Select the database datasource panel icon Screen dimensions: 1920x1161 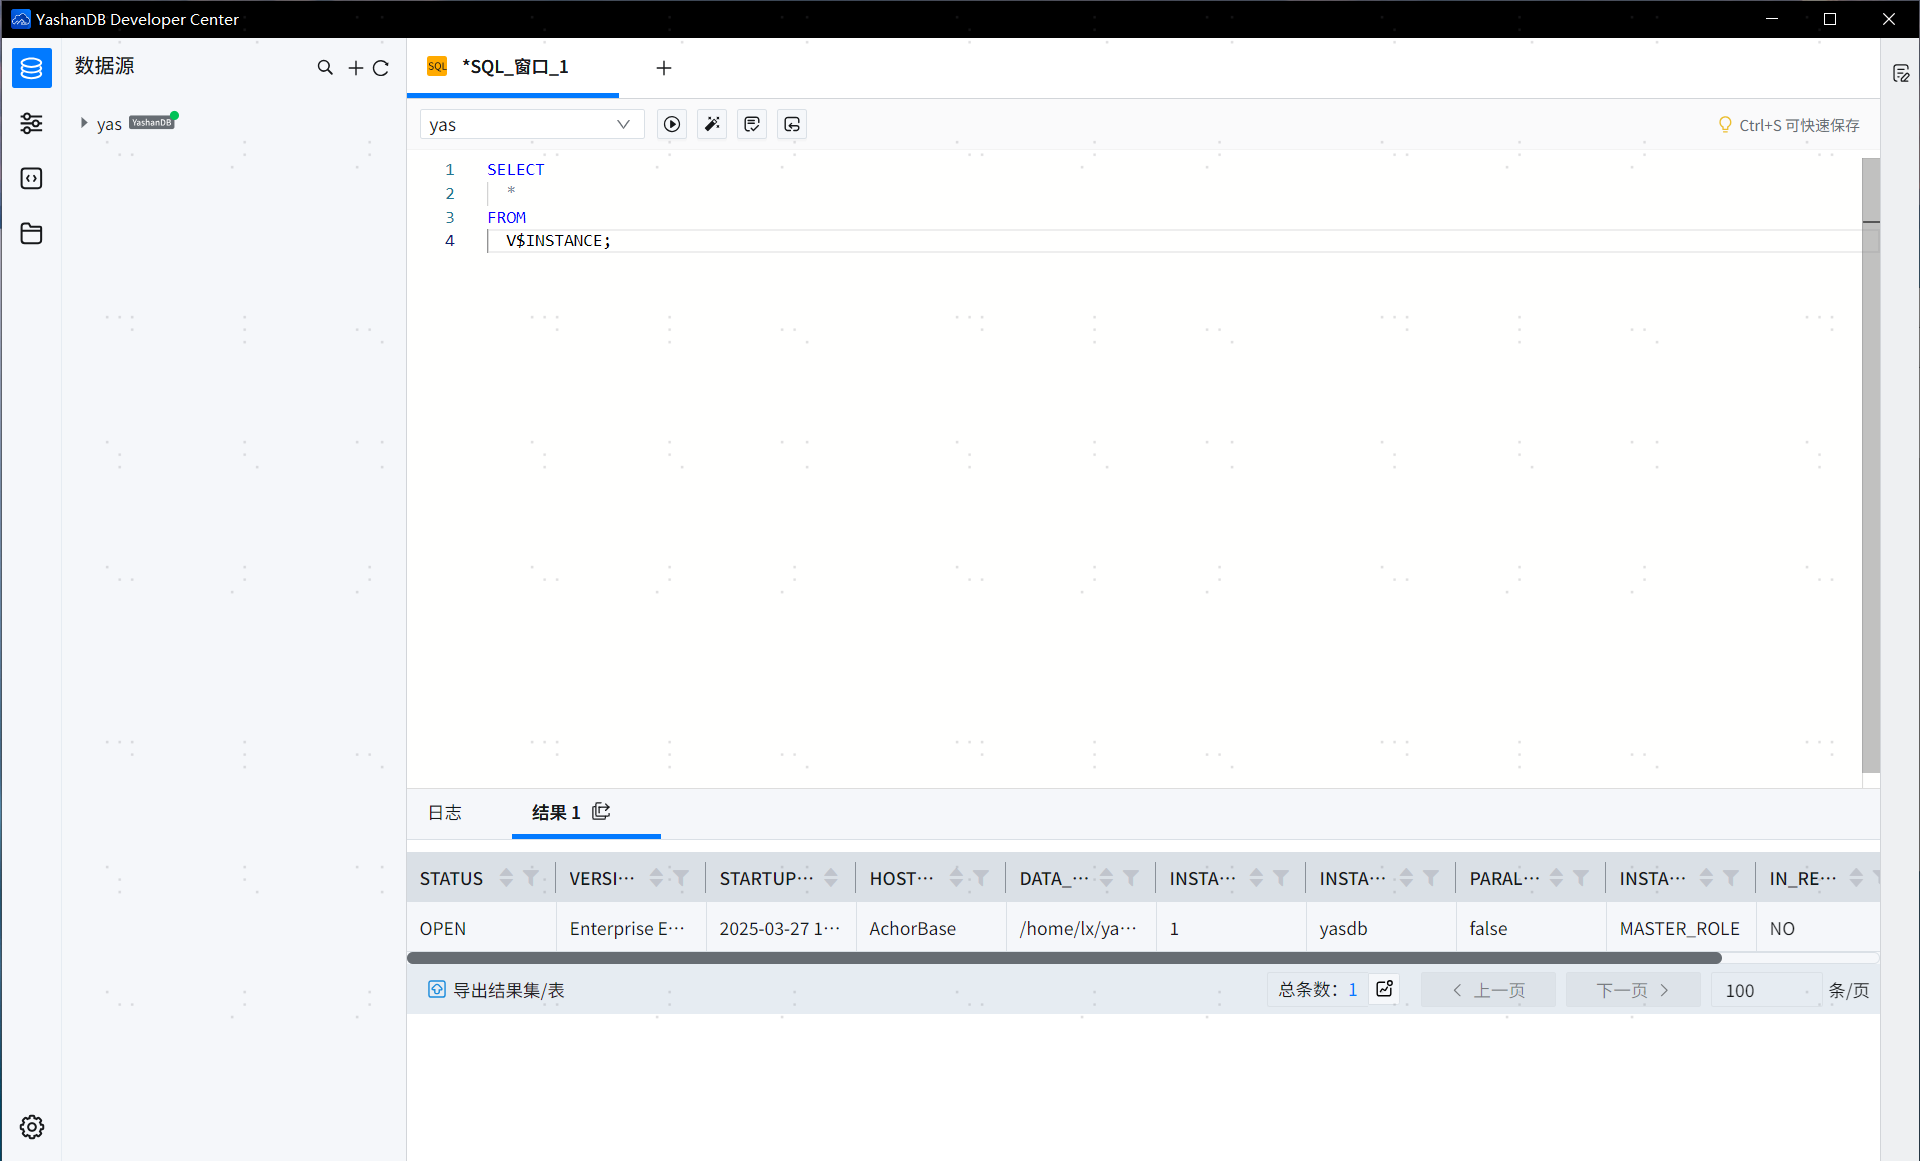click(31, 68)
